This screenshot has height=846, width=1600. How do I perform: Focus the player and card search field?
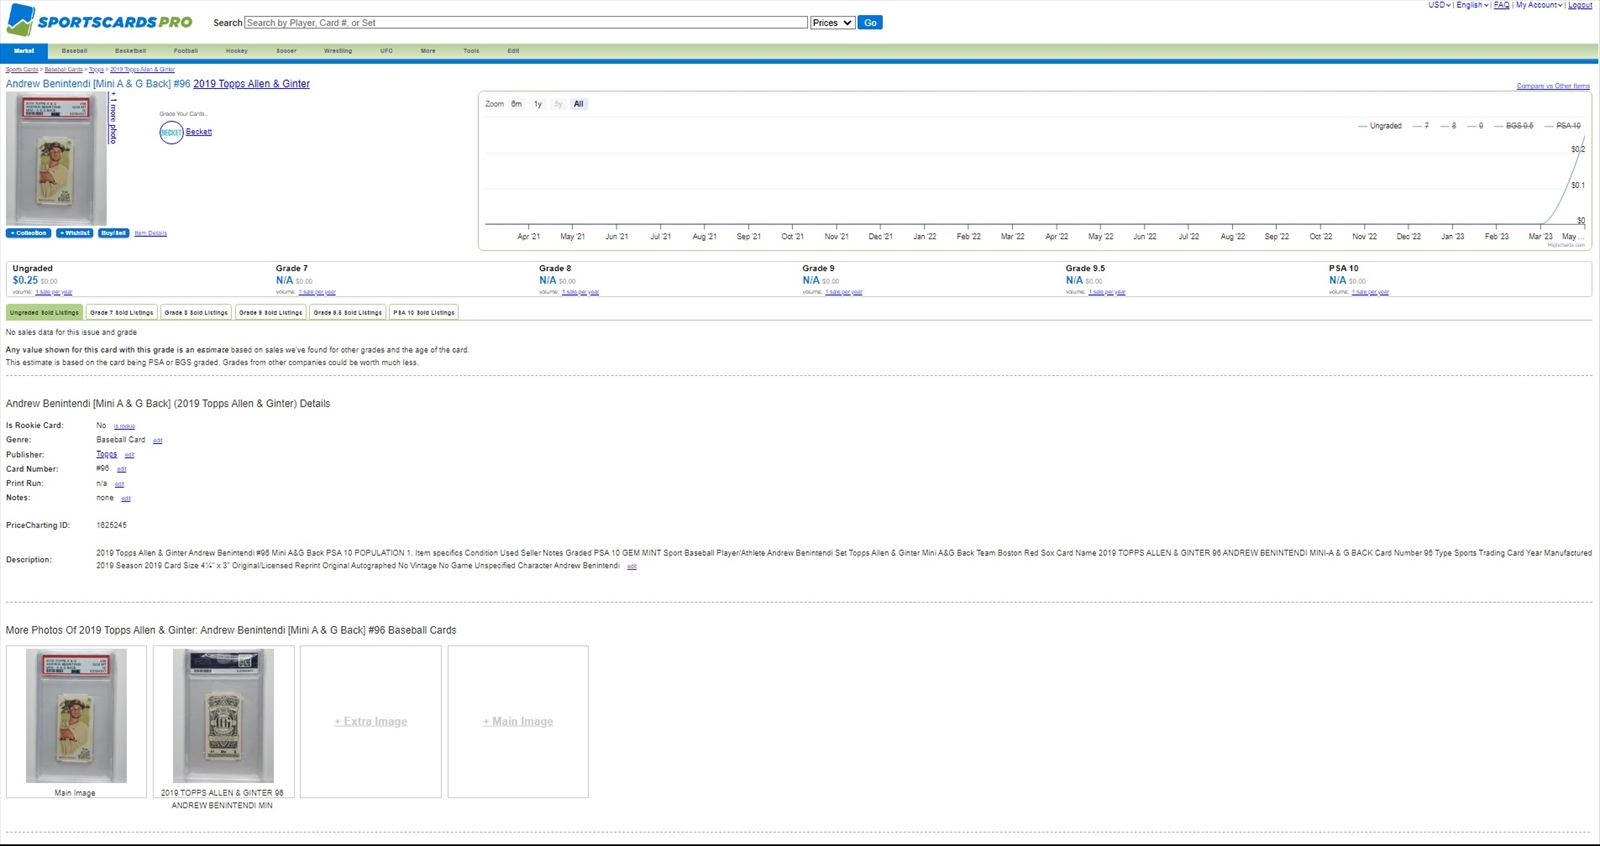coord(526,22)
